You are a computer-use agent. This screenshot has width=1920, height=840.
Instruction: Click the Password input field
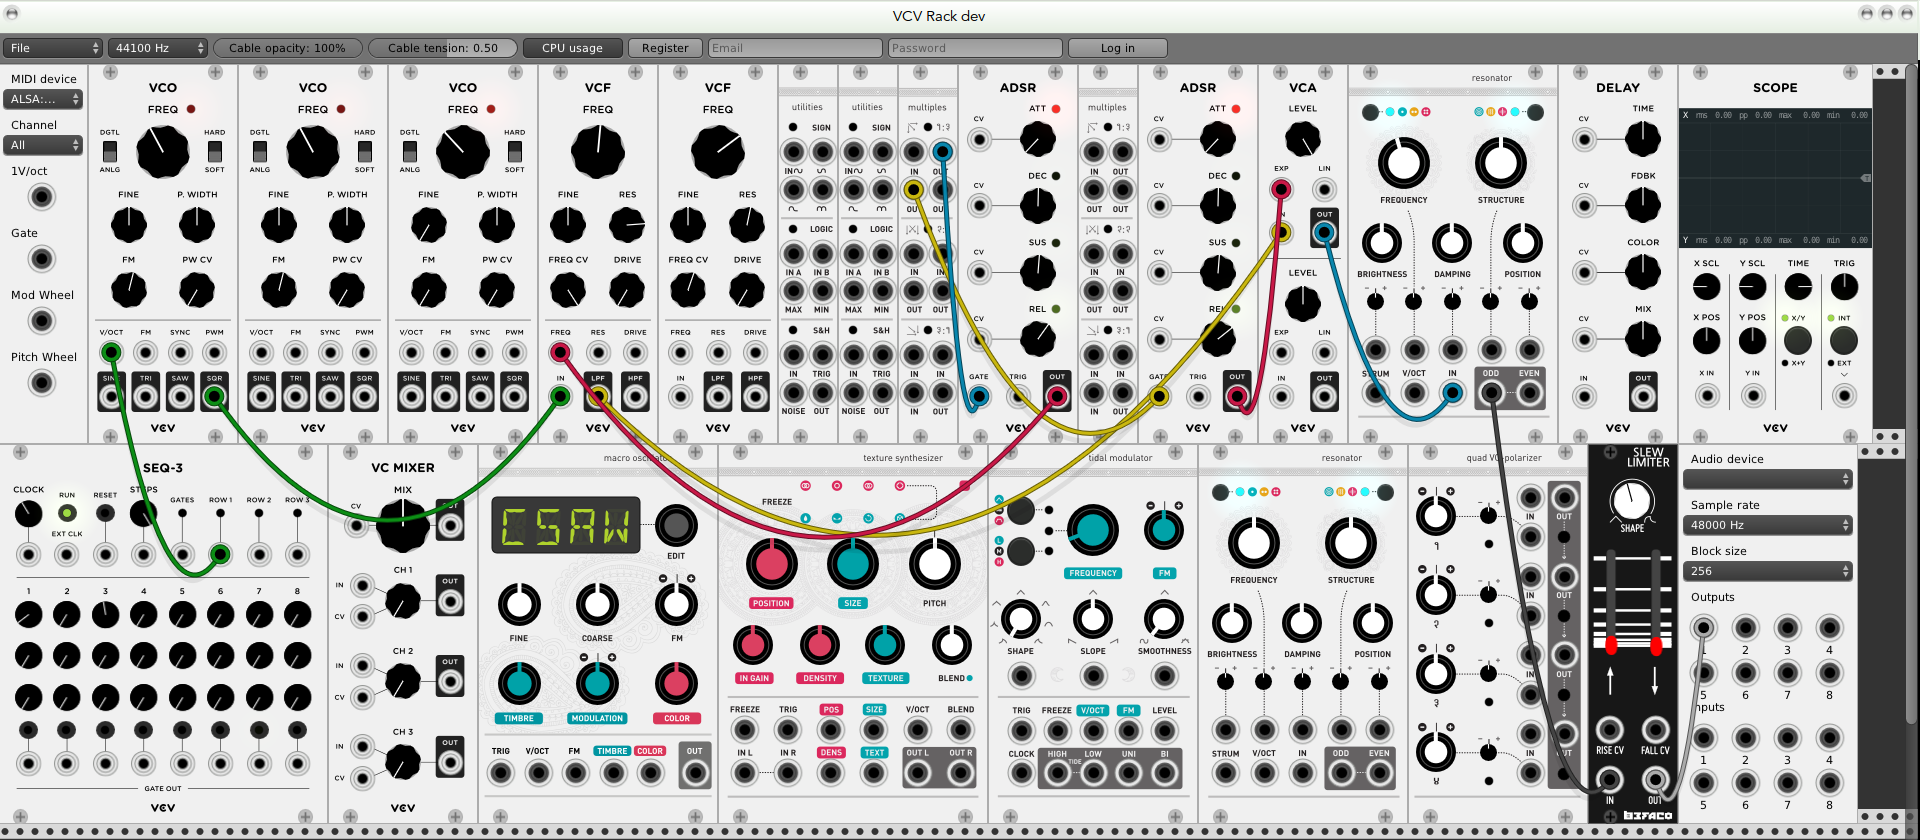tap(975, 48)
